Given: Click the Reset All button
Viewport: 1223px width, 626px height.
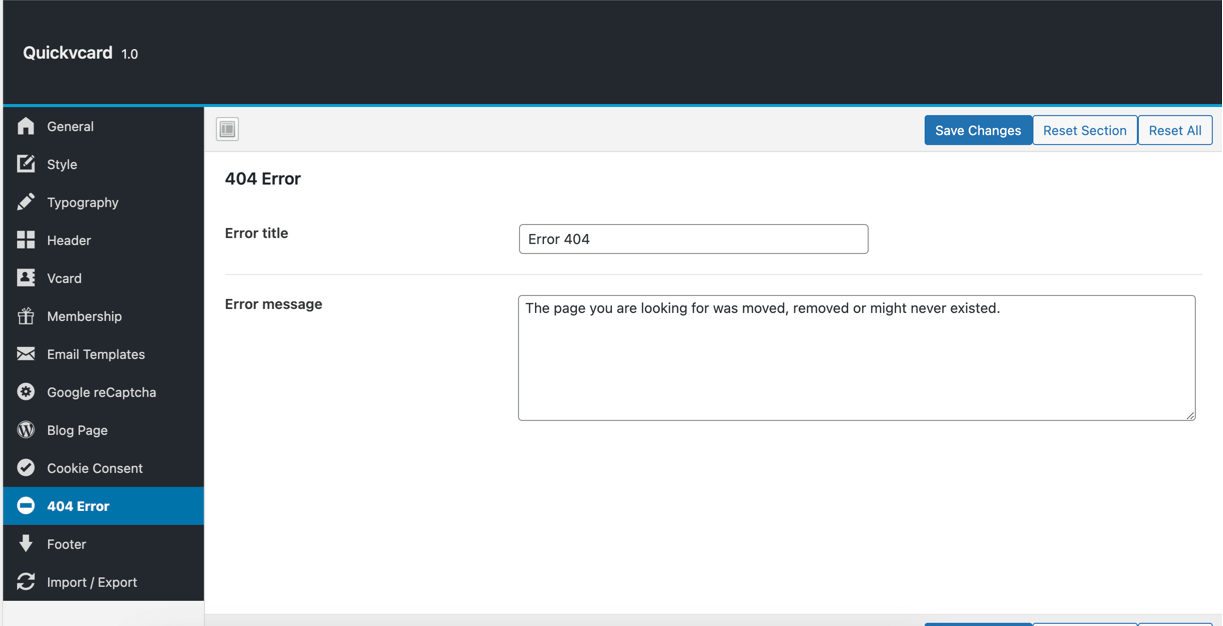Looking at the screenshot, I should coord(1174,130).
